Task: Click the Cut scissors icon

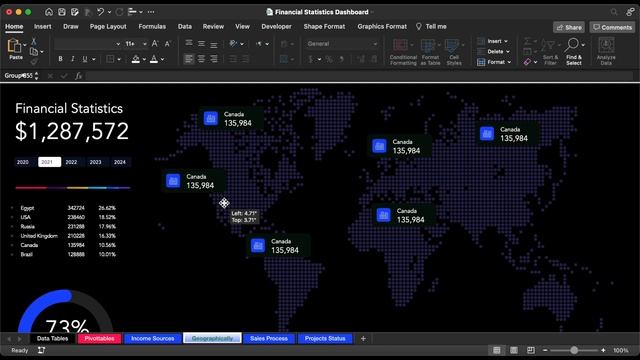Action: click(x=33, y=42)
